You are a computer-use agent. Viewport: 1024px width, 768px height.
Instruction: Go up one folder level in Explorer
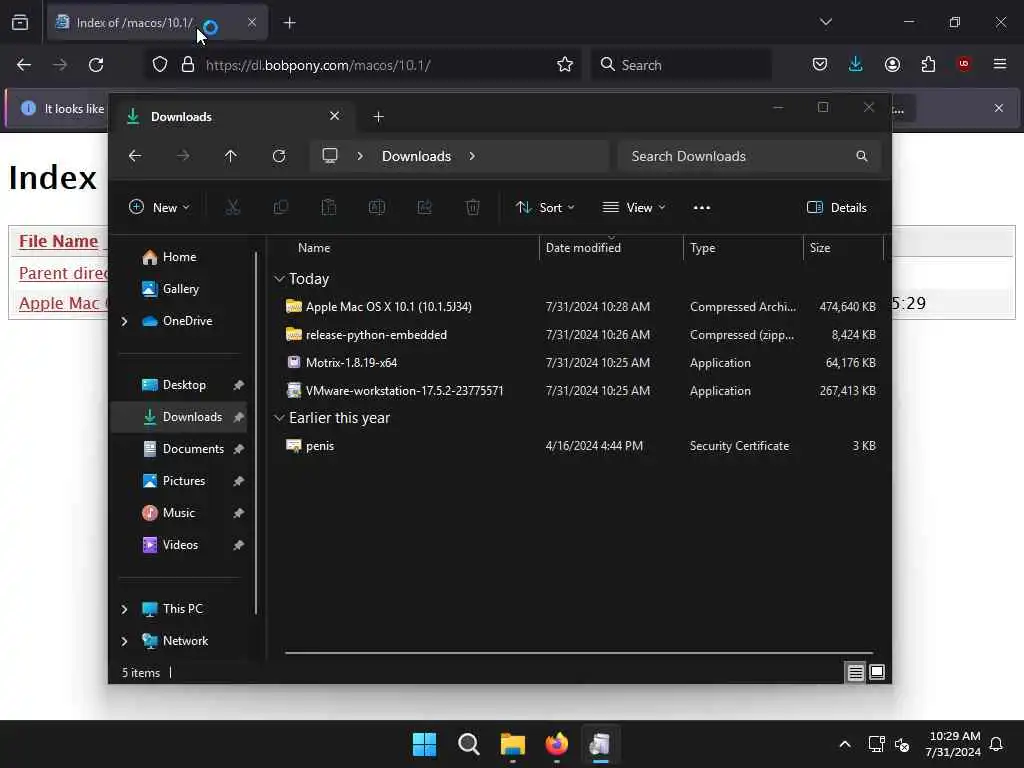(231, 156)
